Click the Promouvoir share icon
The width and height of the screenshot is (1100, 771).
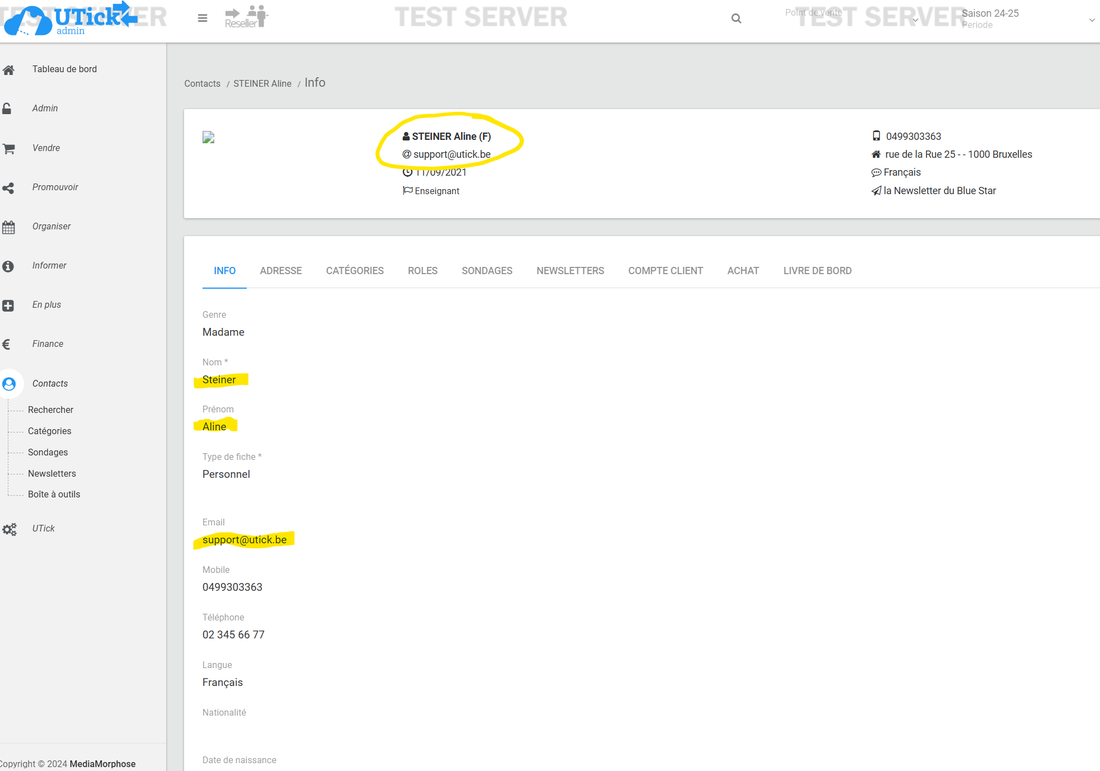pos(9,188)
